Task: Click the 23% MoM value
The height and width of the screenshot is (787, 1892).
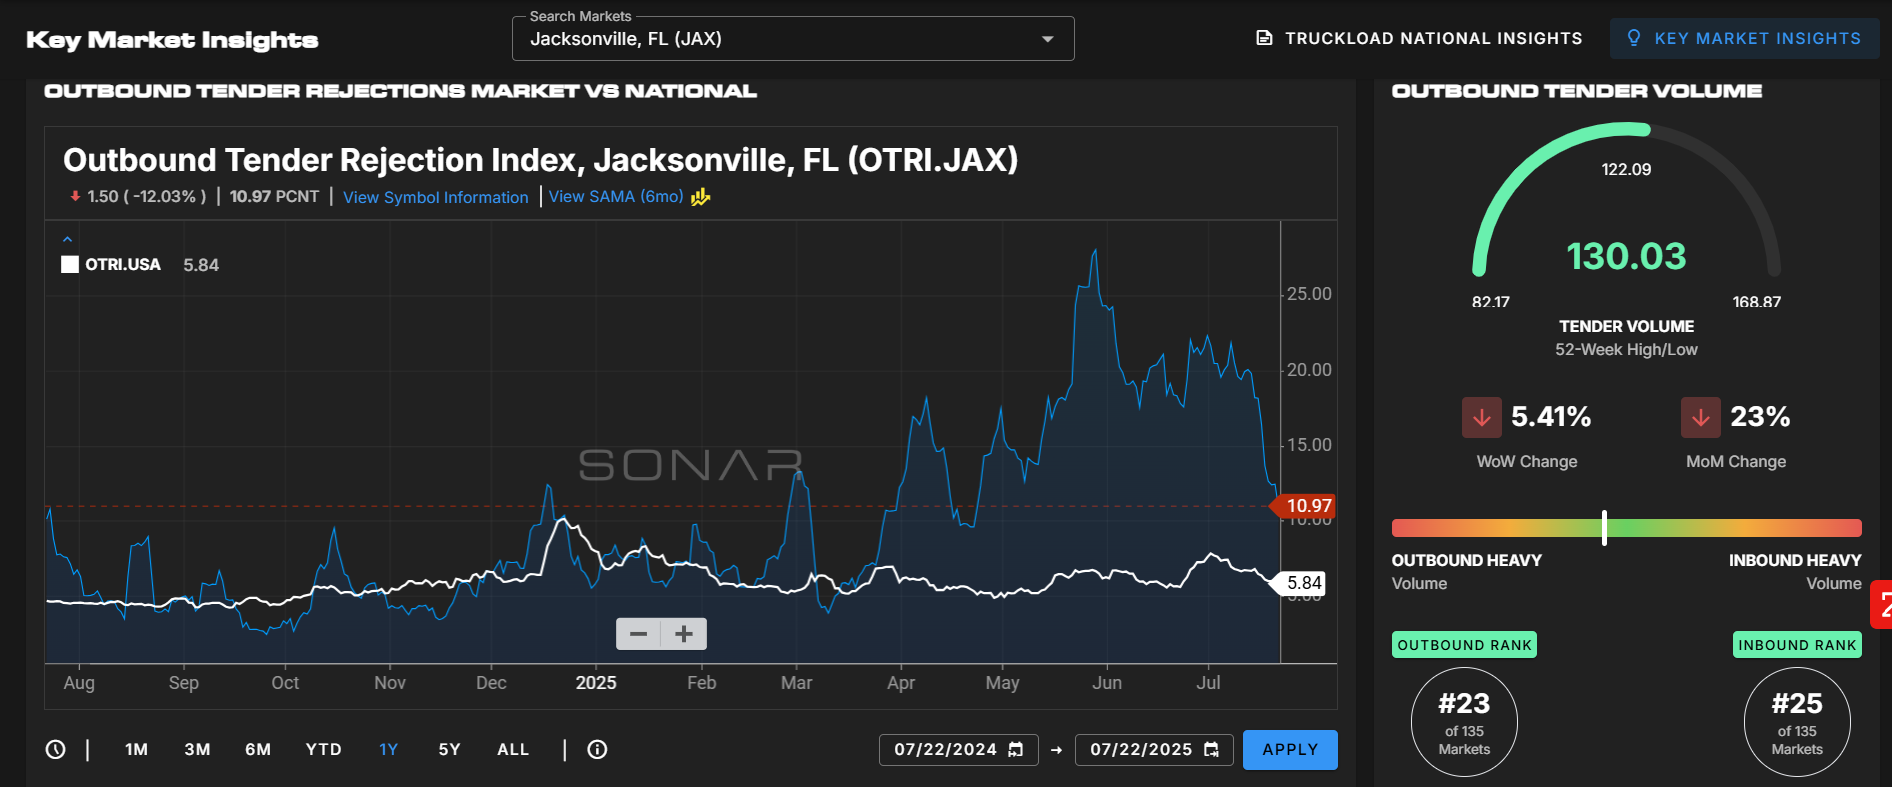Action: click(x=1760, y=416)
